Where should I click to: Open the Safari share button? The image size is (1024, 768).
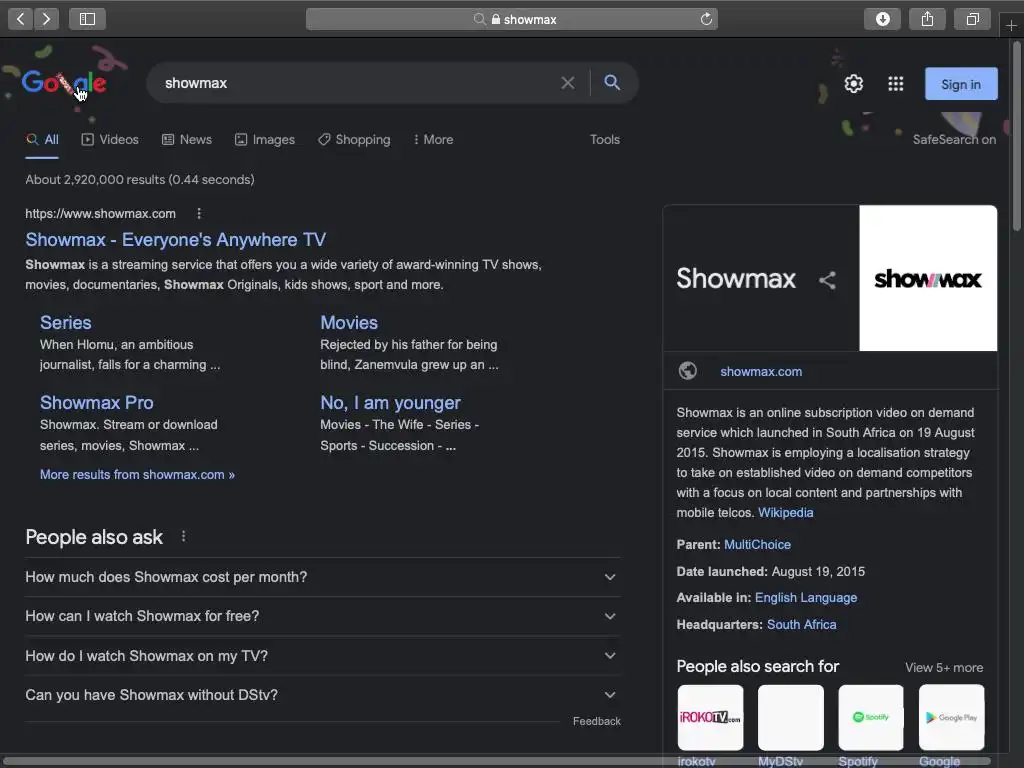coord(927,19)
